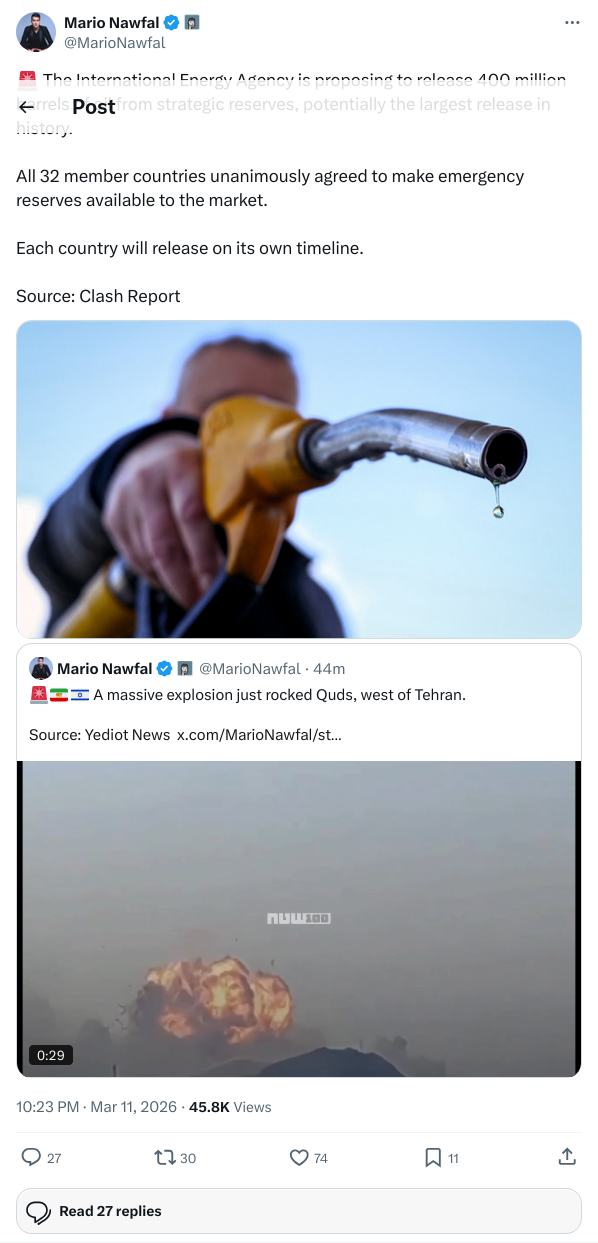Click the affiliate badge next to verified checkmark

192,22
